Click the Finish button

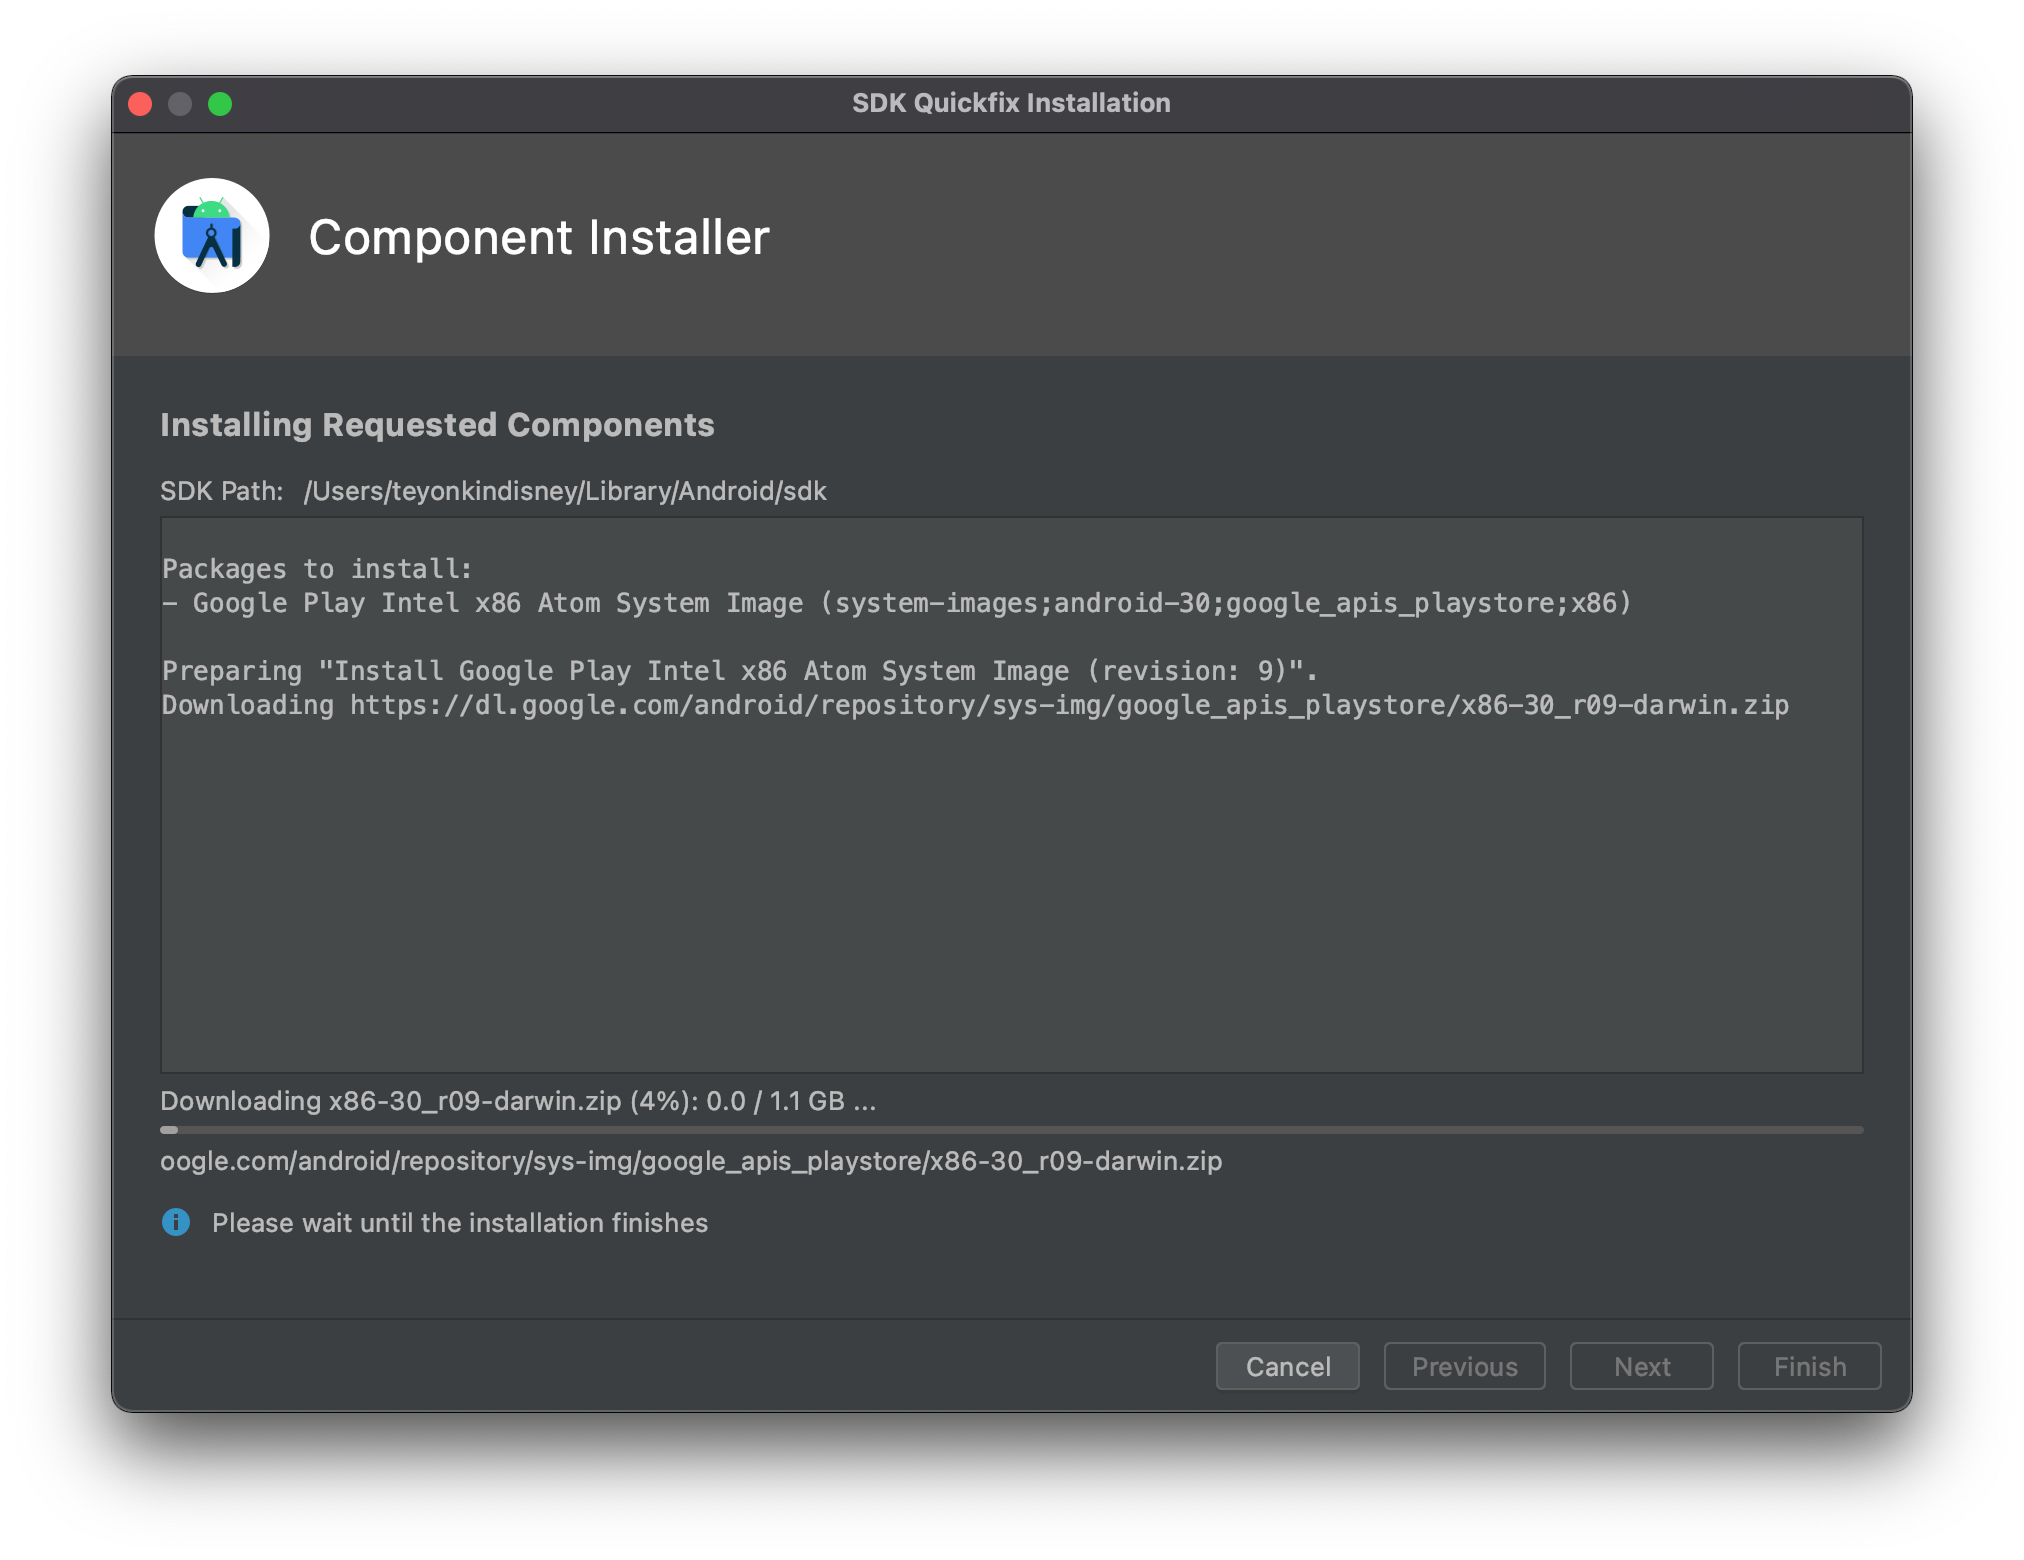(1809, 1366)
